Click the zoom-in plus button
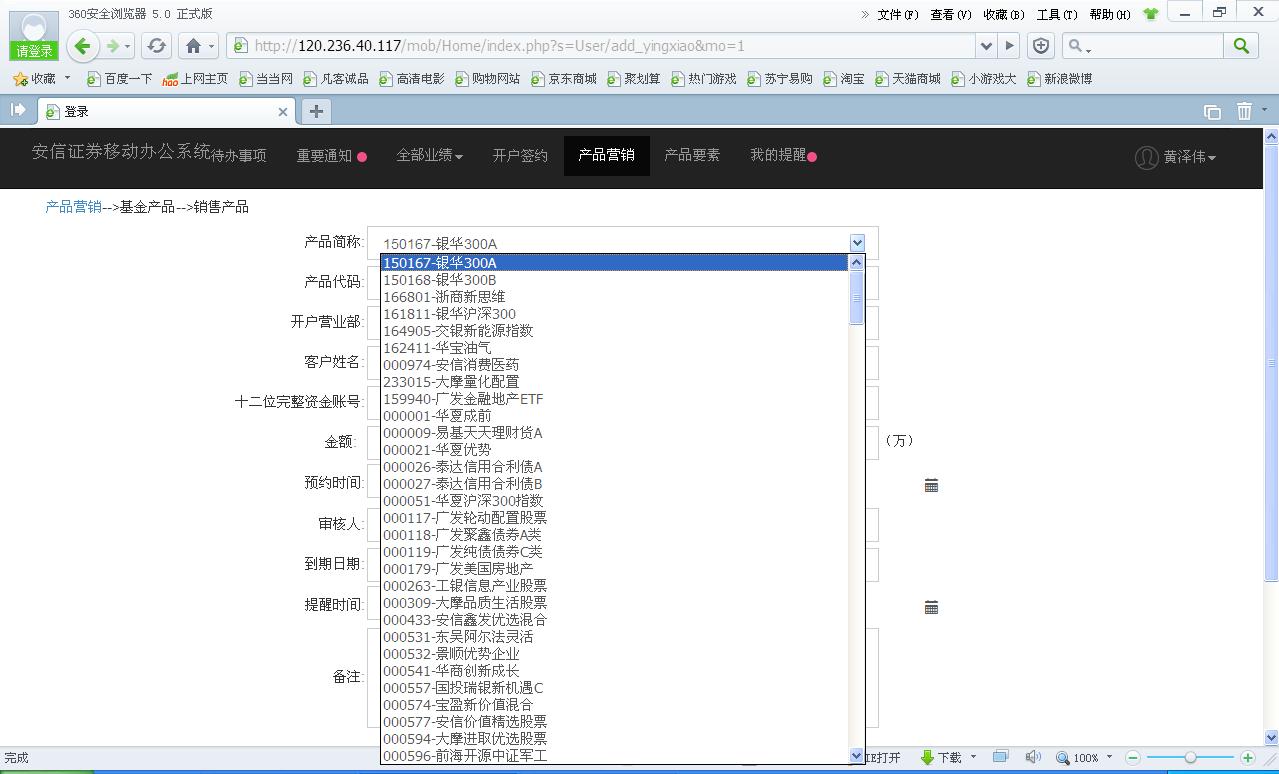This screenshot has height=774, width=1279. [x=1247, y=758]
